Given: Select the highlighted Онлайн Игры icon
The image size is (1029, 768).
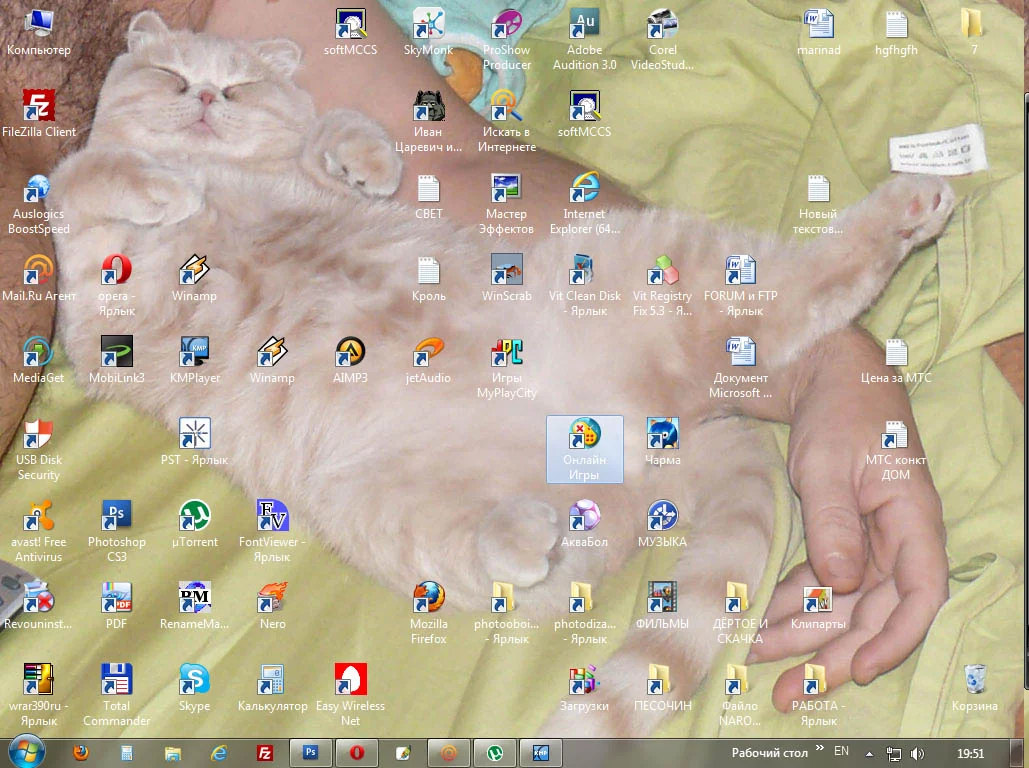Looking at the screenshot, I should [584, 450].
